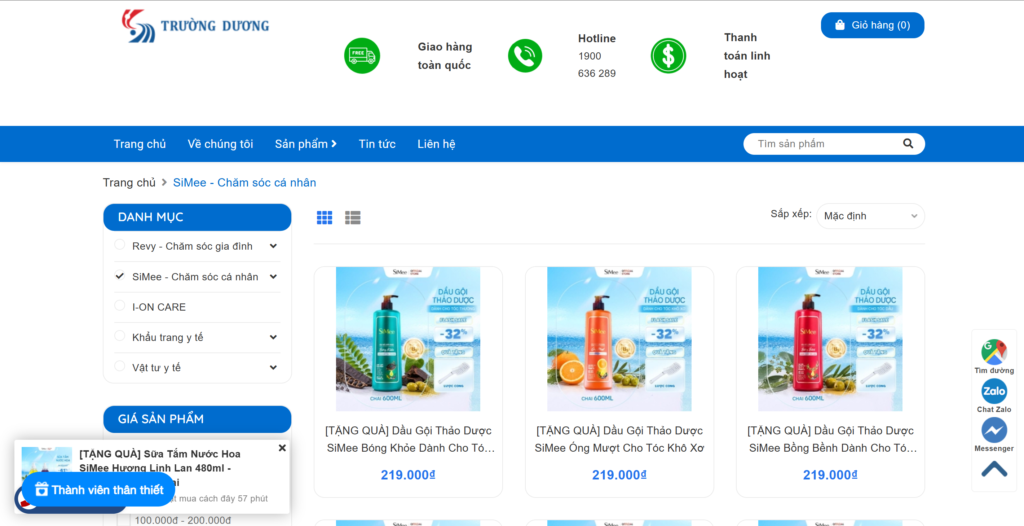Open the shopping cart Giỏ hàng button
Screen dimensions: 1024x526
click(872, 25)
